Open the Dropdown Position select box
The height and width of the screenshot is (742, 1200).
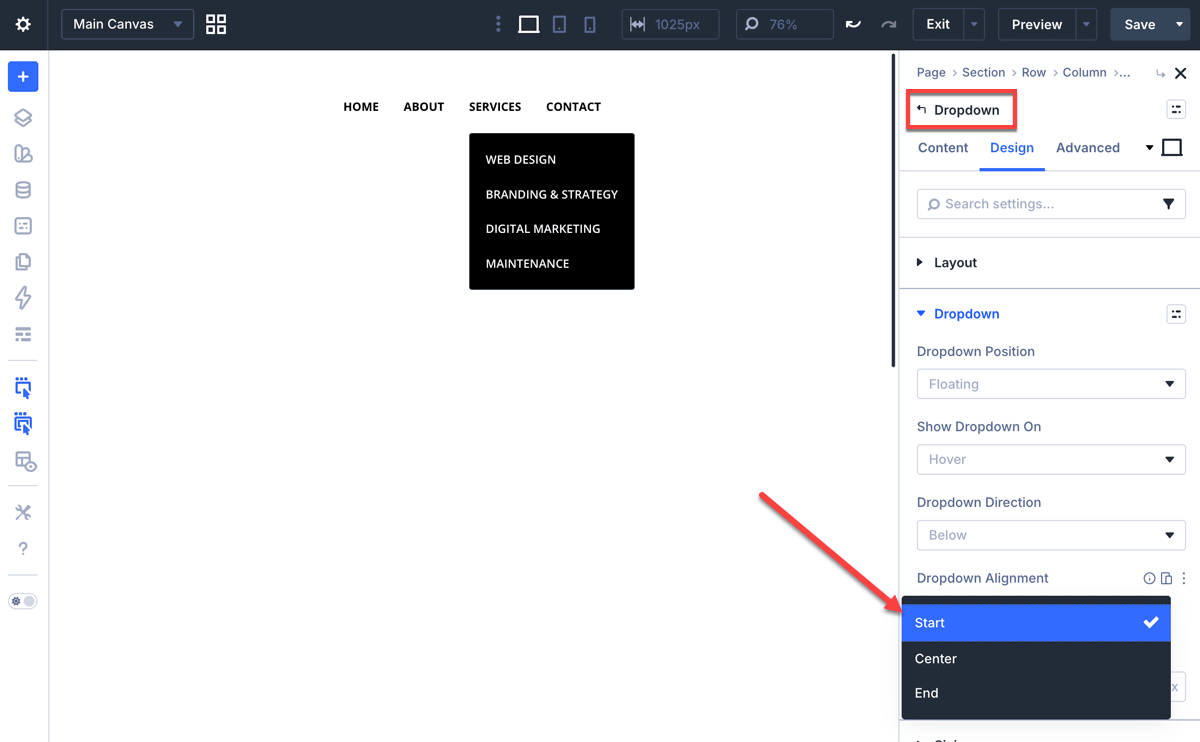(1050, 384)
